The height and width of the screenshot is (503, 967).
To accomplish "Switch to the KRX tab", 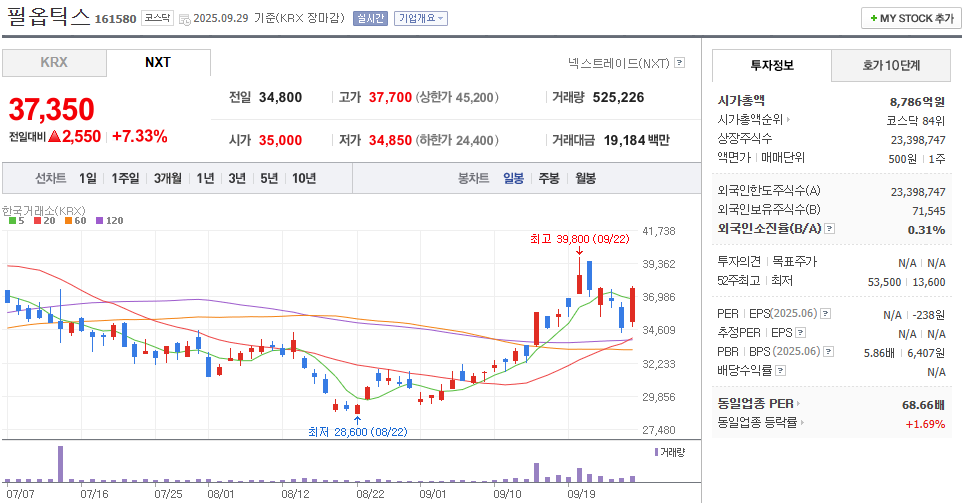I will pos(54,63).
